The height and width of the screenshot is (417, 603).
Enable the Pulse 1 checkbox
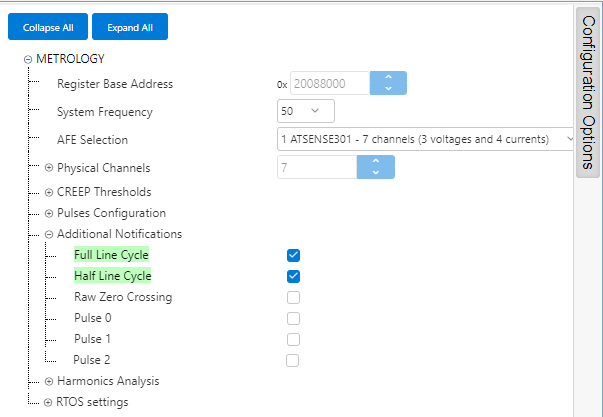[x=293, y=339]
